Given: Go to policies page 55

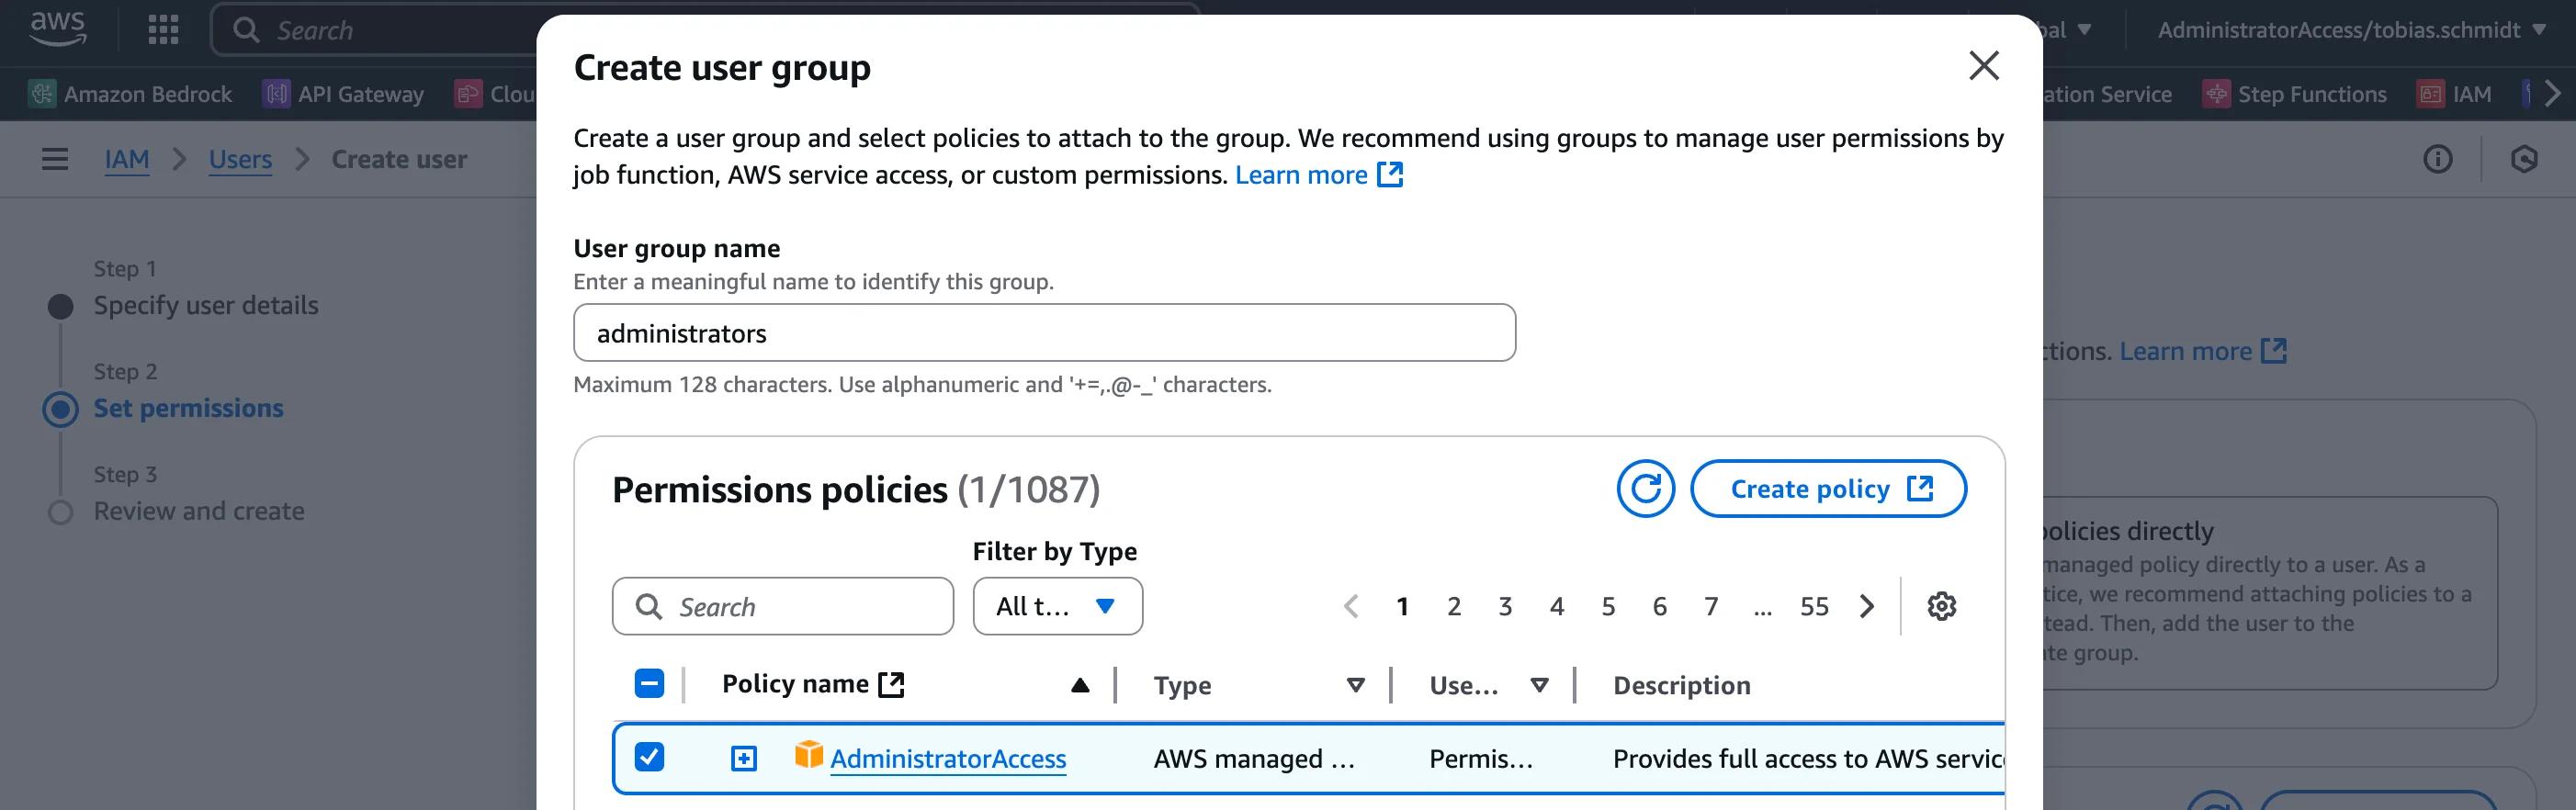Looking at the screenshot, I should point(1814,606).
